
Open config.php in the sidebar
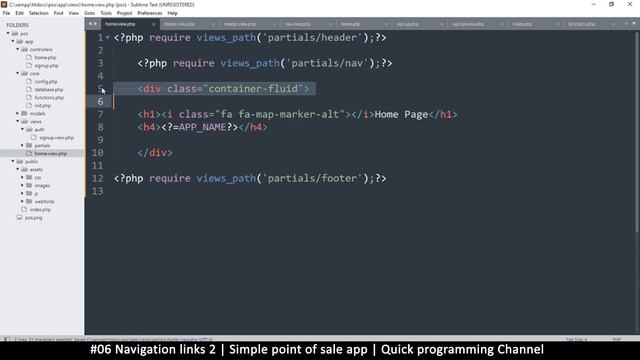tap(46, 82)
